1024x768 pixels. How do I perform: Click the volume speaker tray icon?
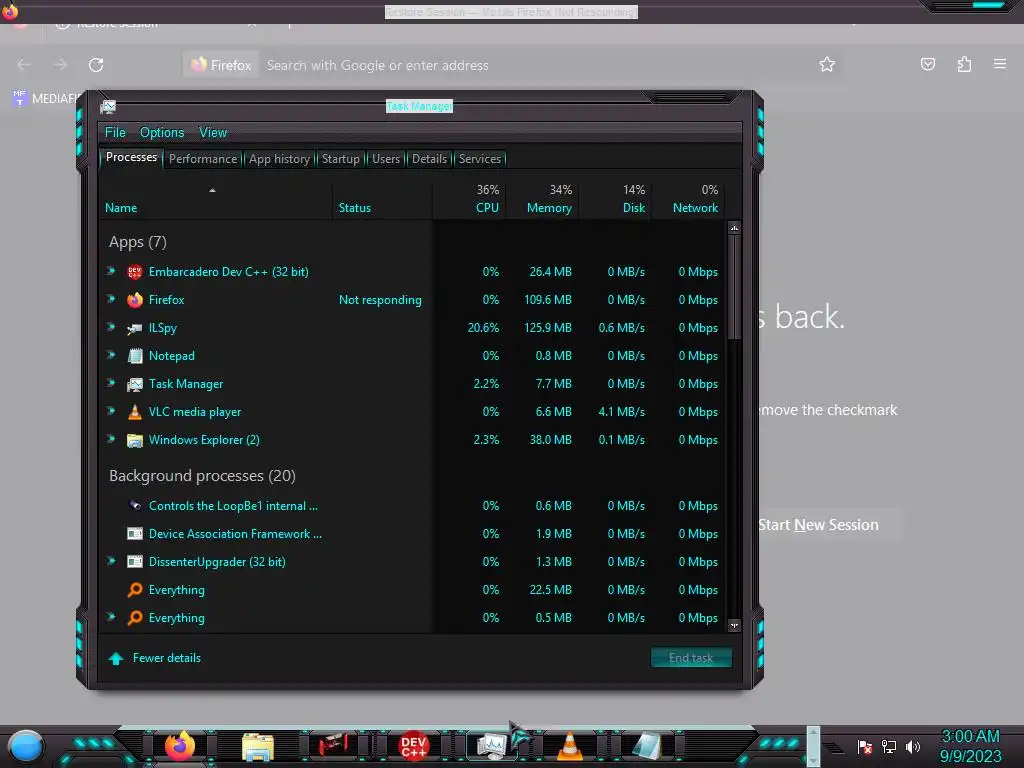[x=912, y=746]
